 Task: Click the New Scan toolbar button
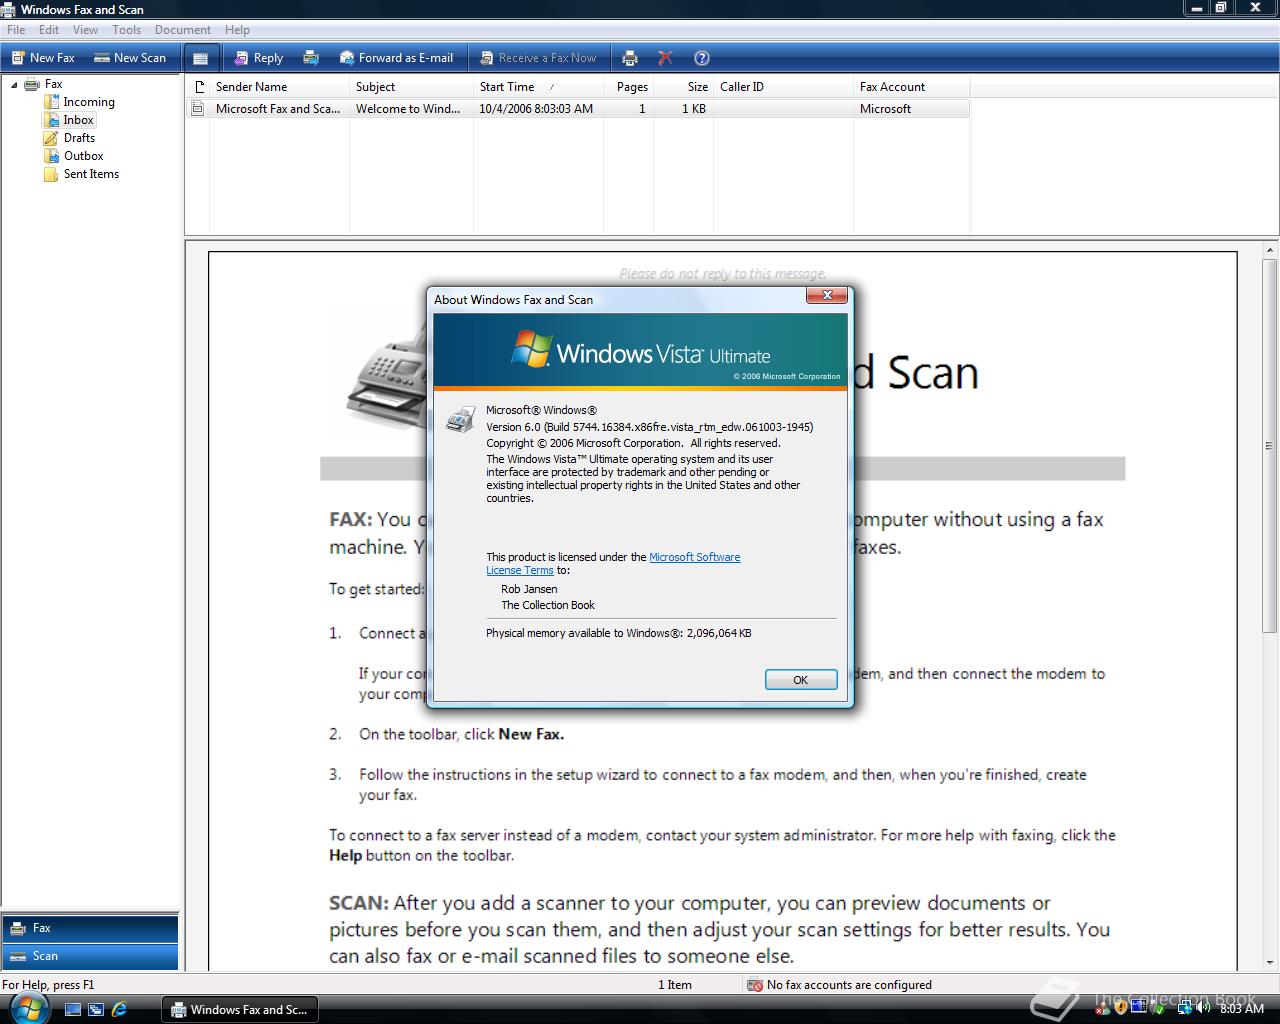click(129, 58)
